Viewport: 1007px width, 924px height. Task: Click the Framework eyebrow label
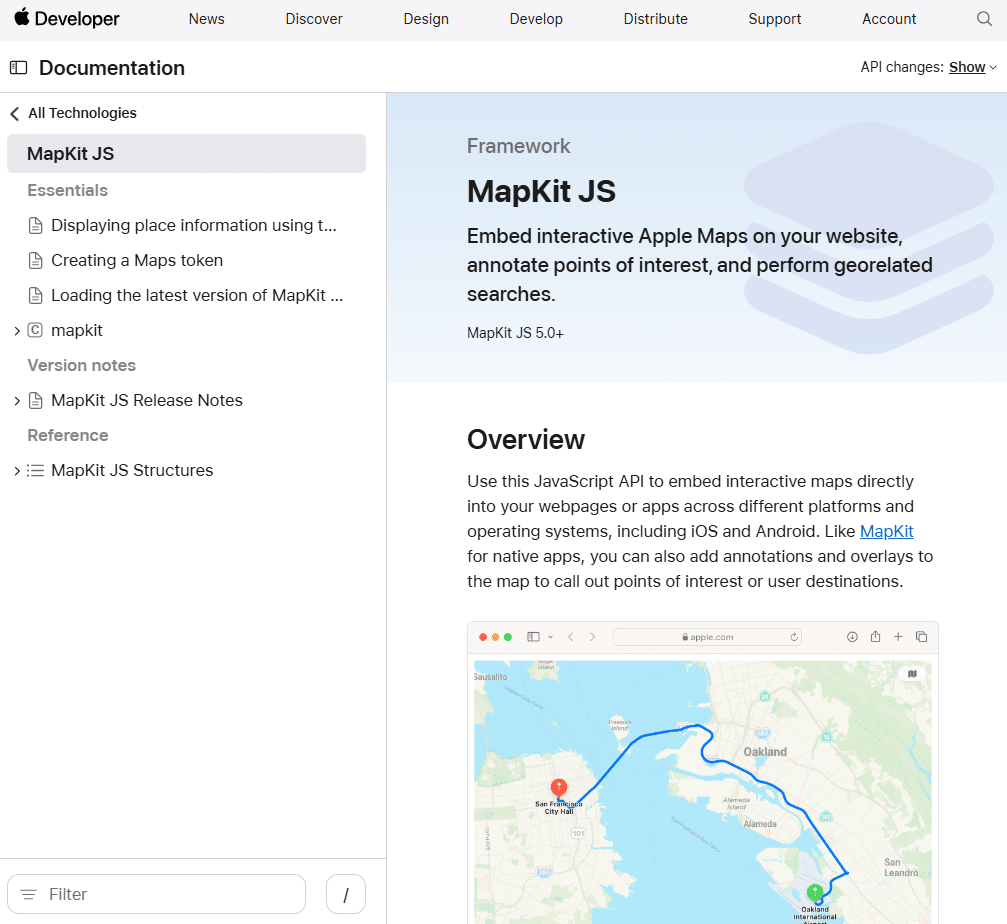pos(518,146)
